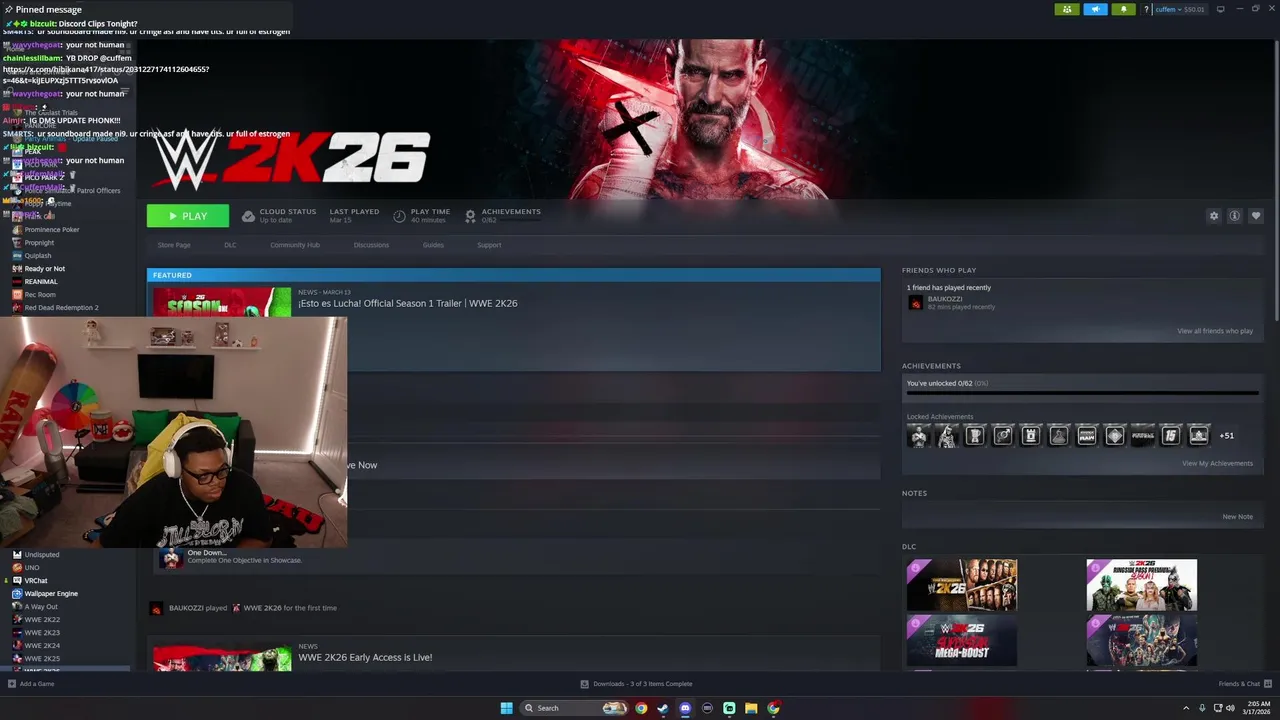The image size is (1280, 720).
Task: Open the Community Hub tab
Action: click(x=295, y=245)
